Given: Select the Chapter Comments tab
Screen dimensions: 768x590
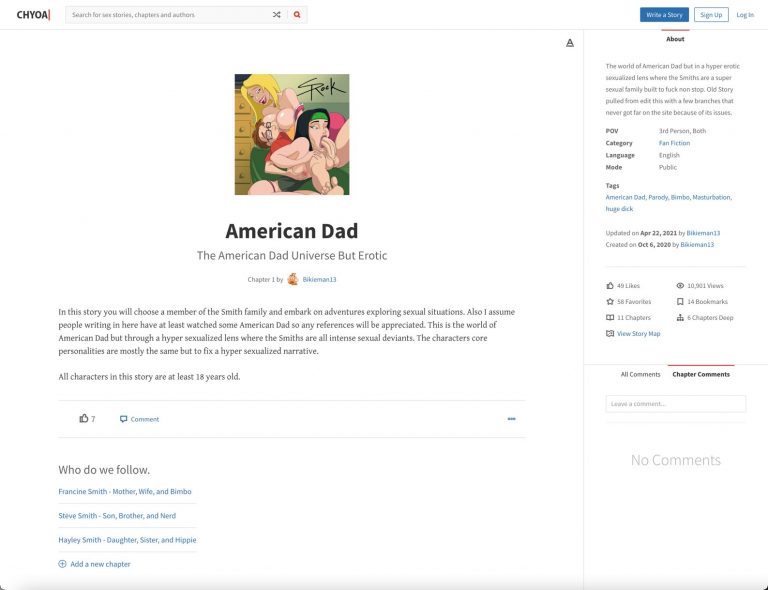Looking at the screenshot, I should [x=701, y=374].
